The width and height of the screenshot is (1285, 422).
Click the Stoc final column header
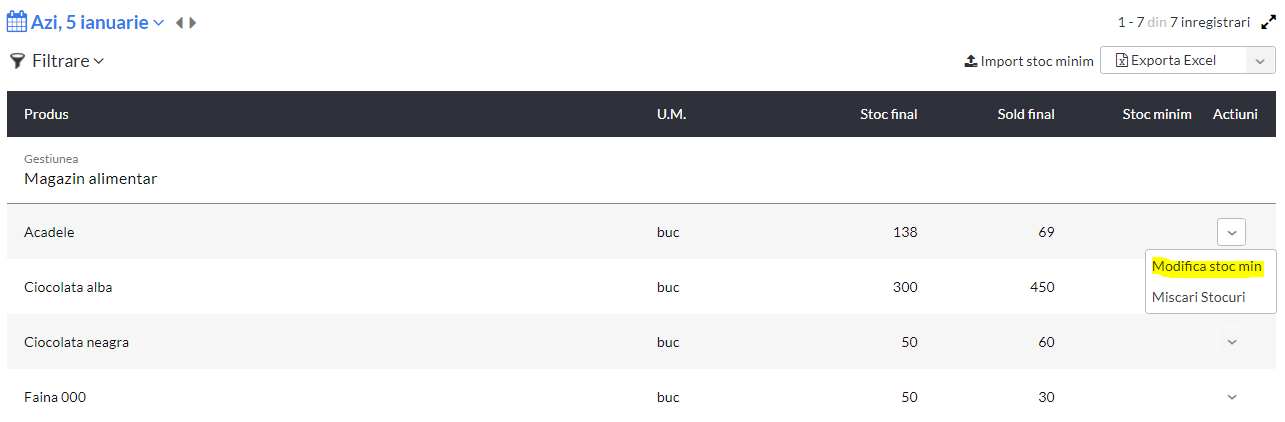click(x=888, y=114)
